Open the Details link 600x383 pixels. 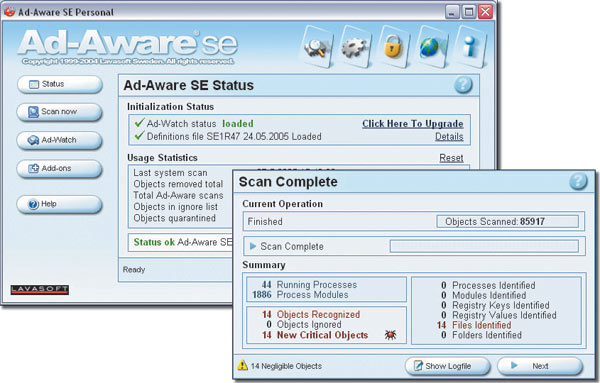(x=449, y=137)
